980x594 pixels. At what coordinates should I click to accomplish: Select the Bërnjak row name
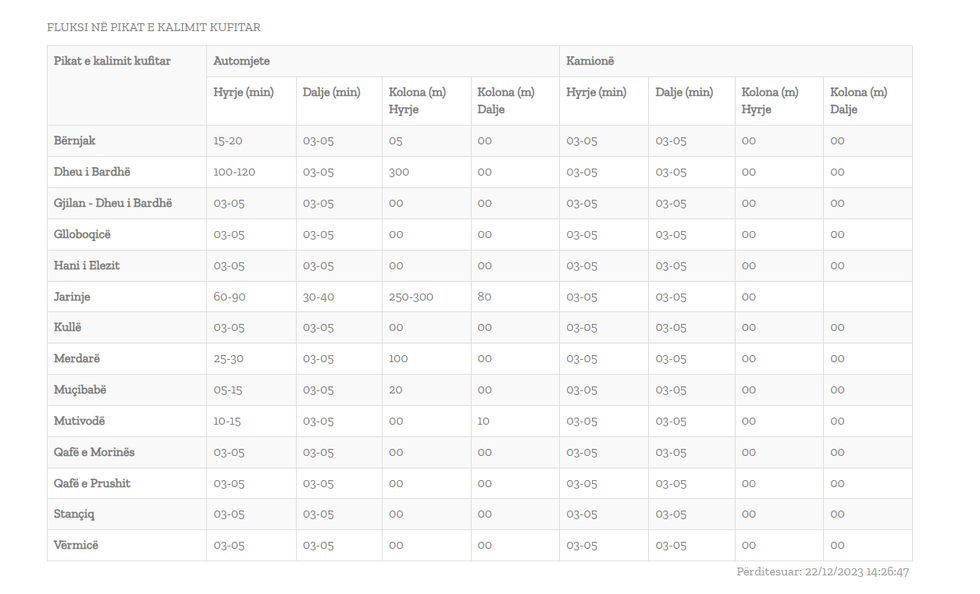75,141
